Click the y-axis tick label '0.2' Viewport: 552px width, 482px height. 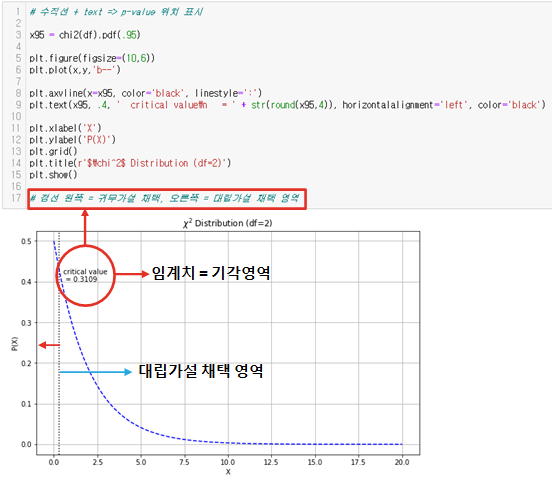point(26,363)
